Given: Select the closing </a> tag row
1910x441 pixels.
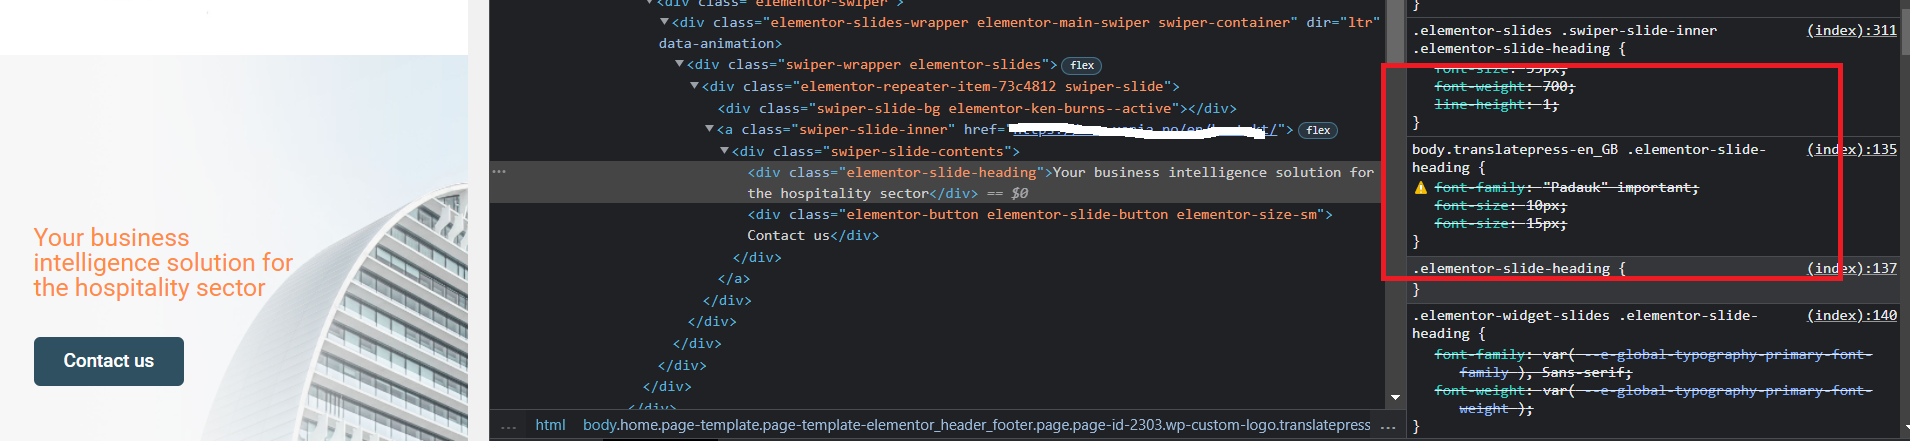Looking at the screenshot, I should pyautogui.click(x=733, y=279).
